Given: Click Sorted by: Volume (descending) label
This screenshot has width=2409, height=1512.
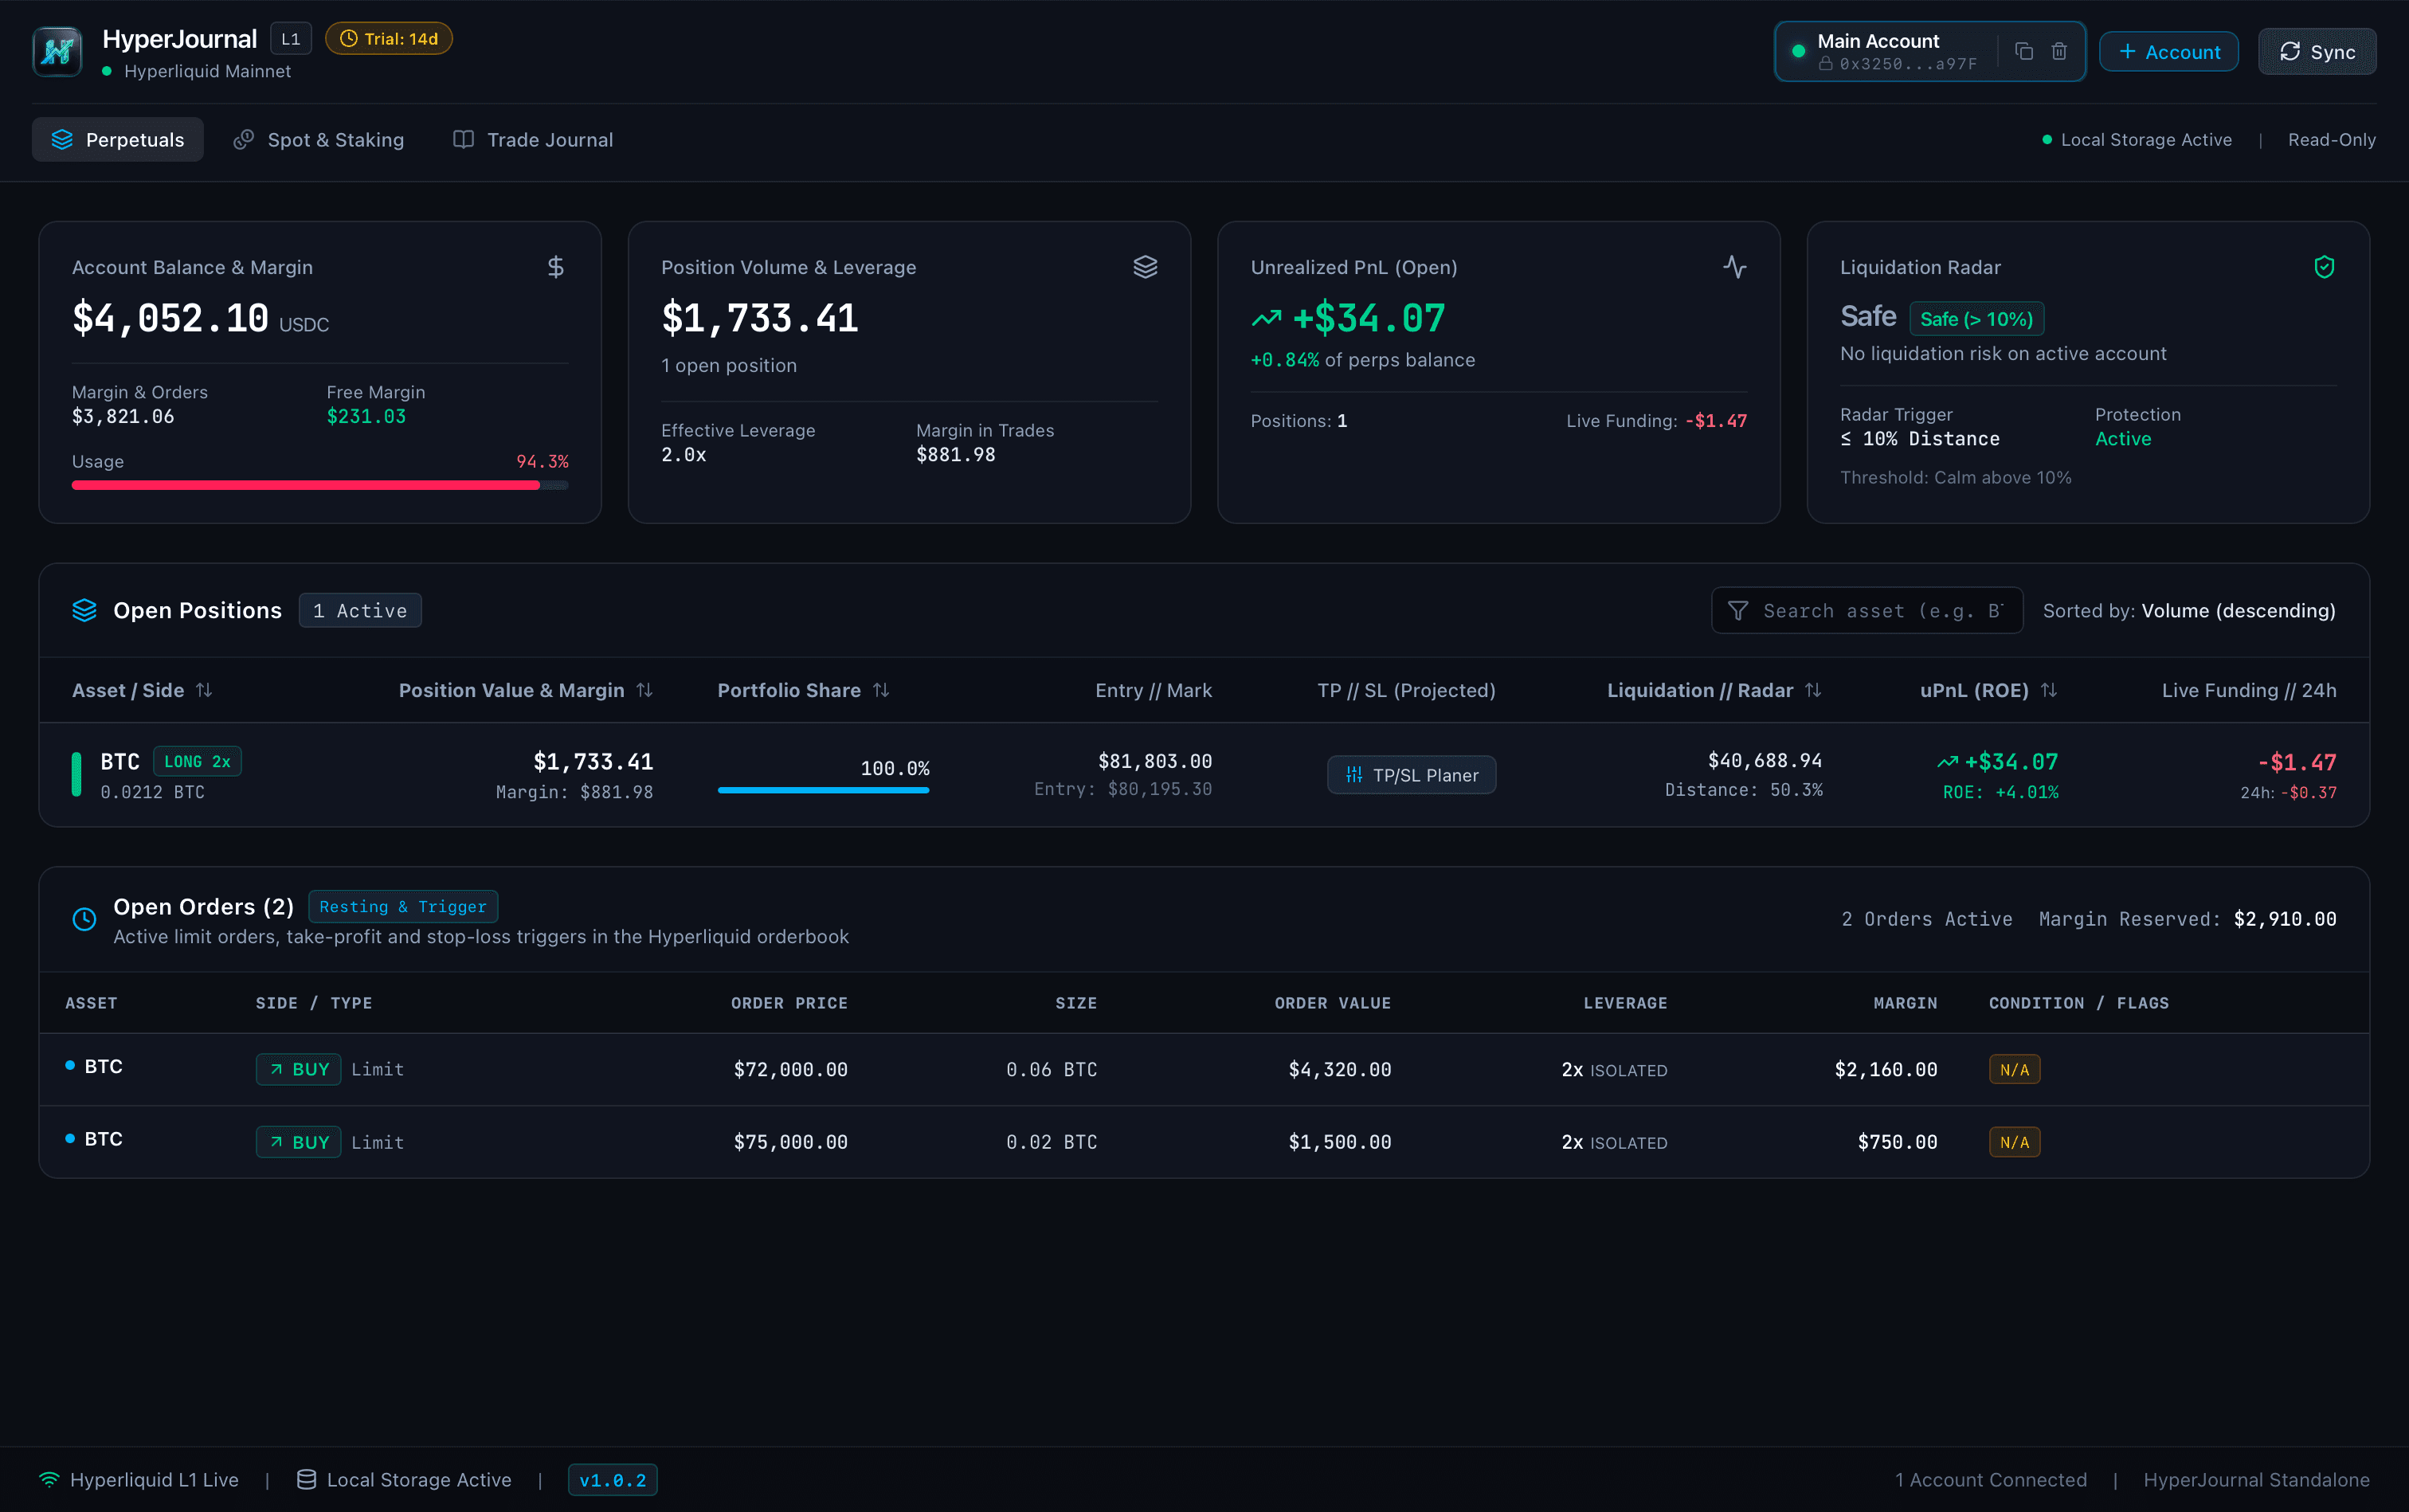Looking at the screenshot, I should coord(2189,611).
